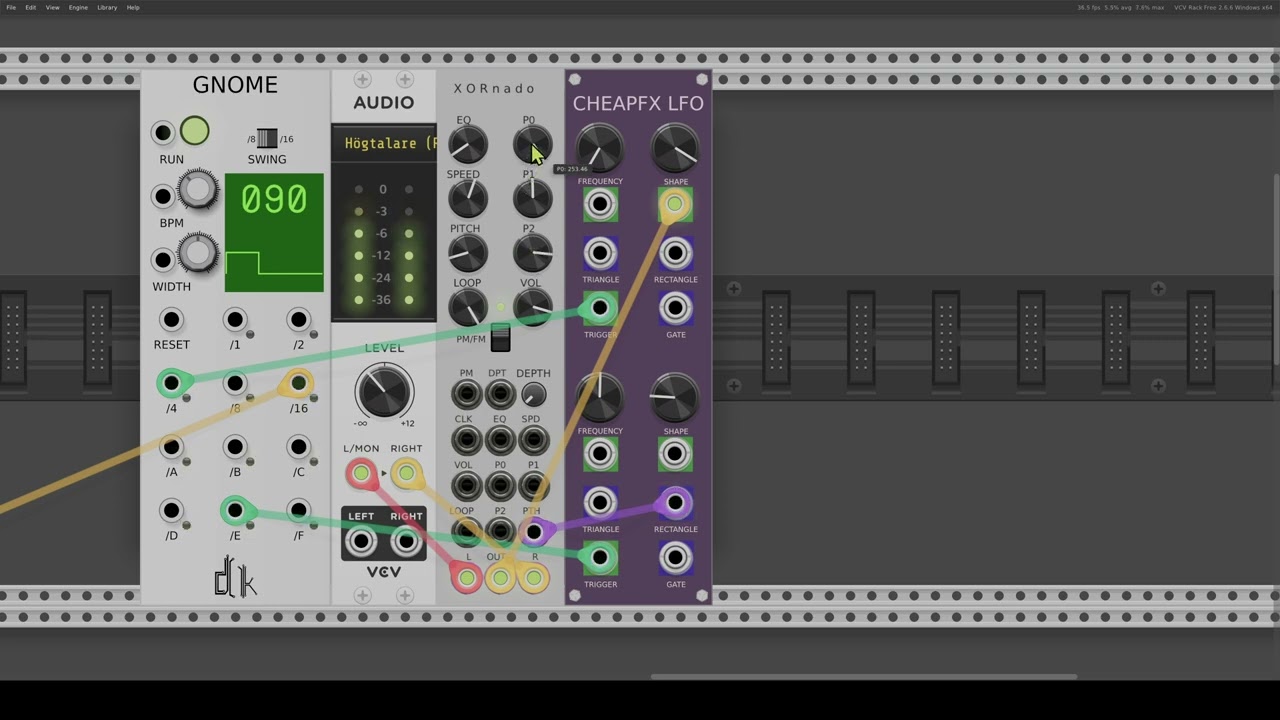Open the Engine menu
The height and width of the screenshot is (720, 1280).
click(x=78, y=7)
